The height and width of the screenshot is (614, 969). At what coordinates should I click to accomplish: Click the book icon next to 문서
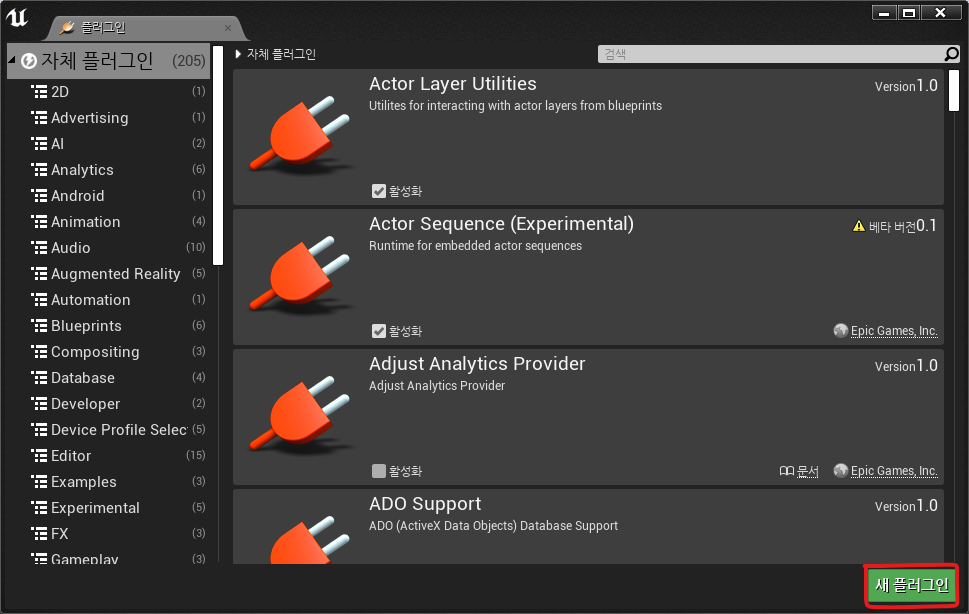tap(787, 471)
